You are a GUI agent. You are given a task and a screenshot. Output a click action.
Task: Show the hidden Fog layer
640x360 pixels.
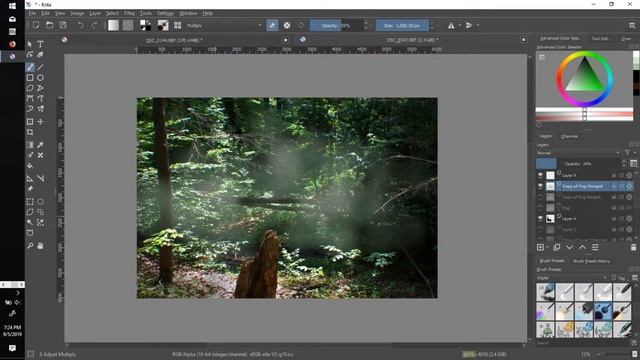point(540,208)
